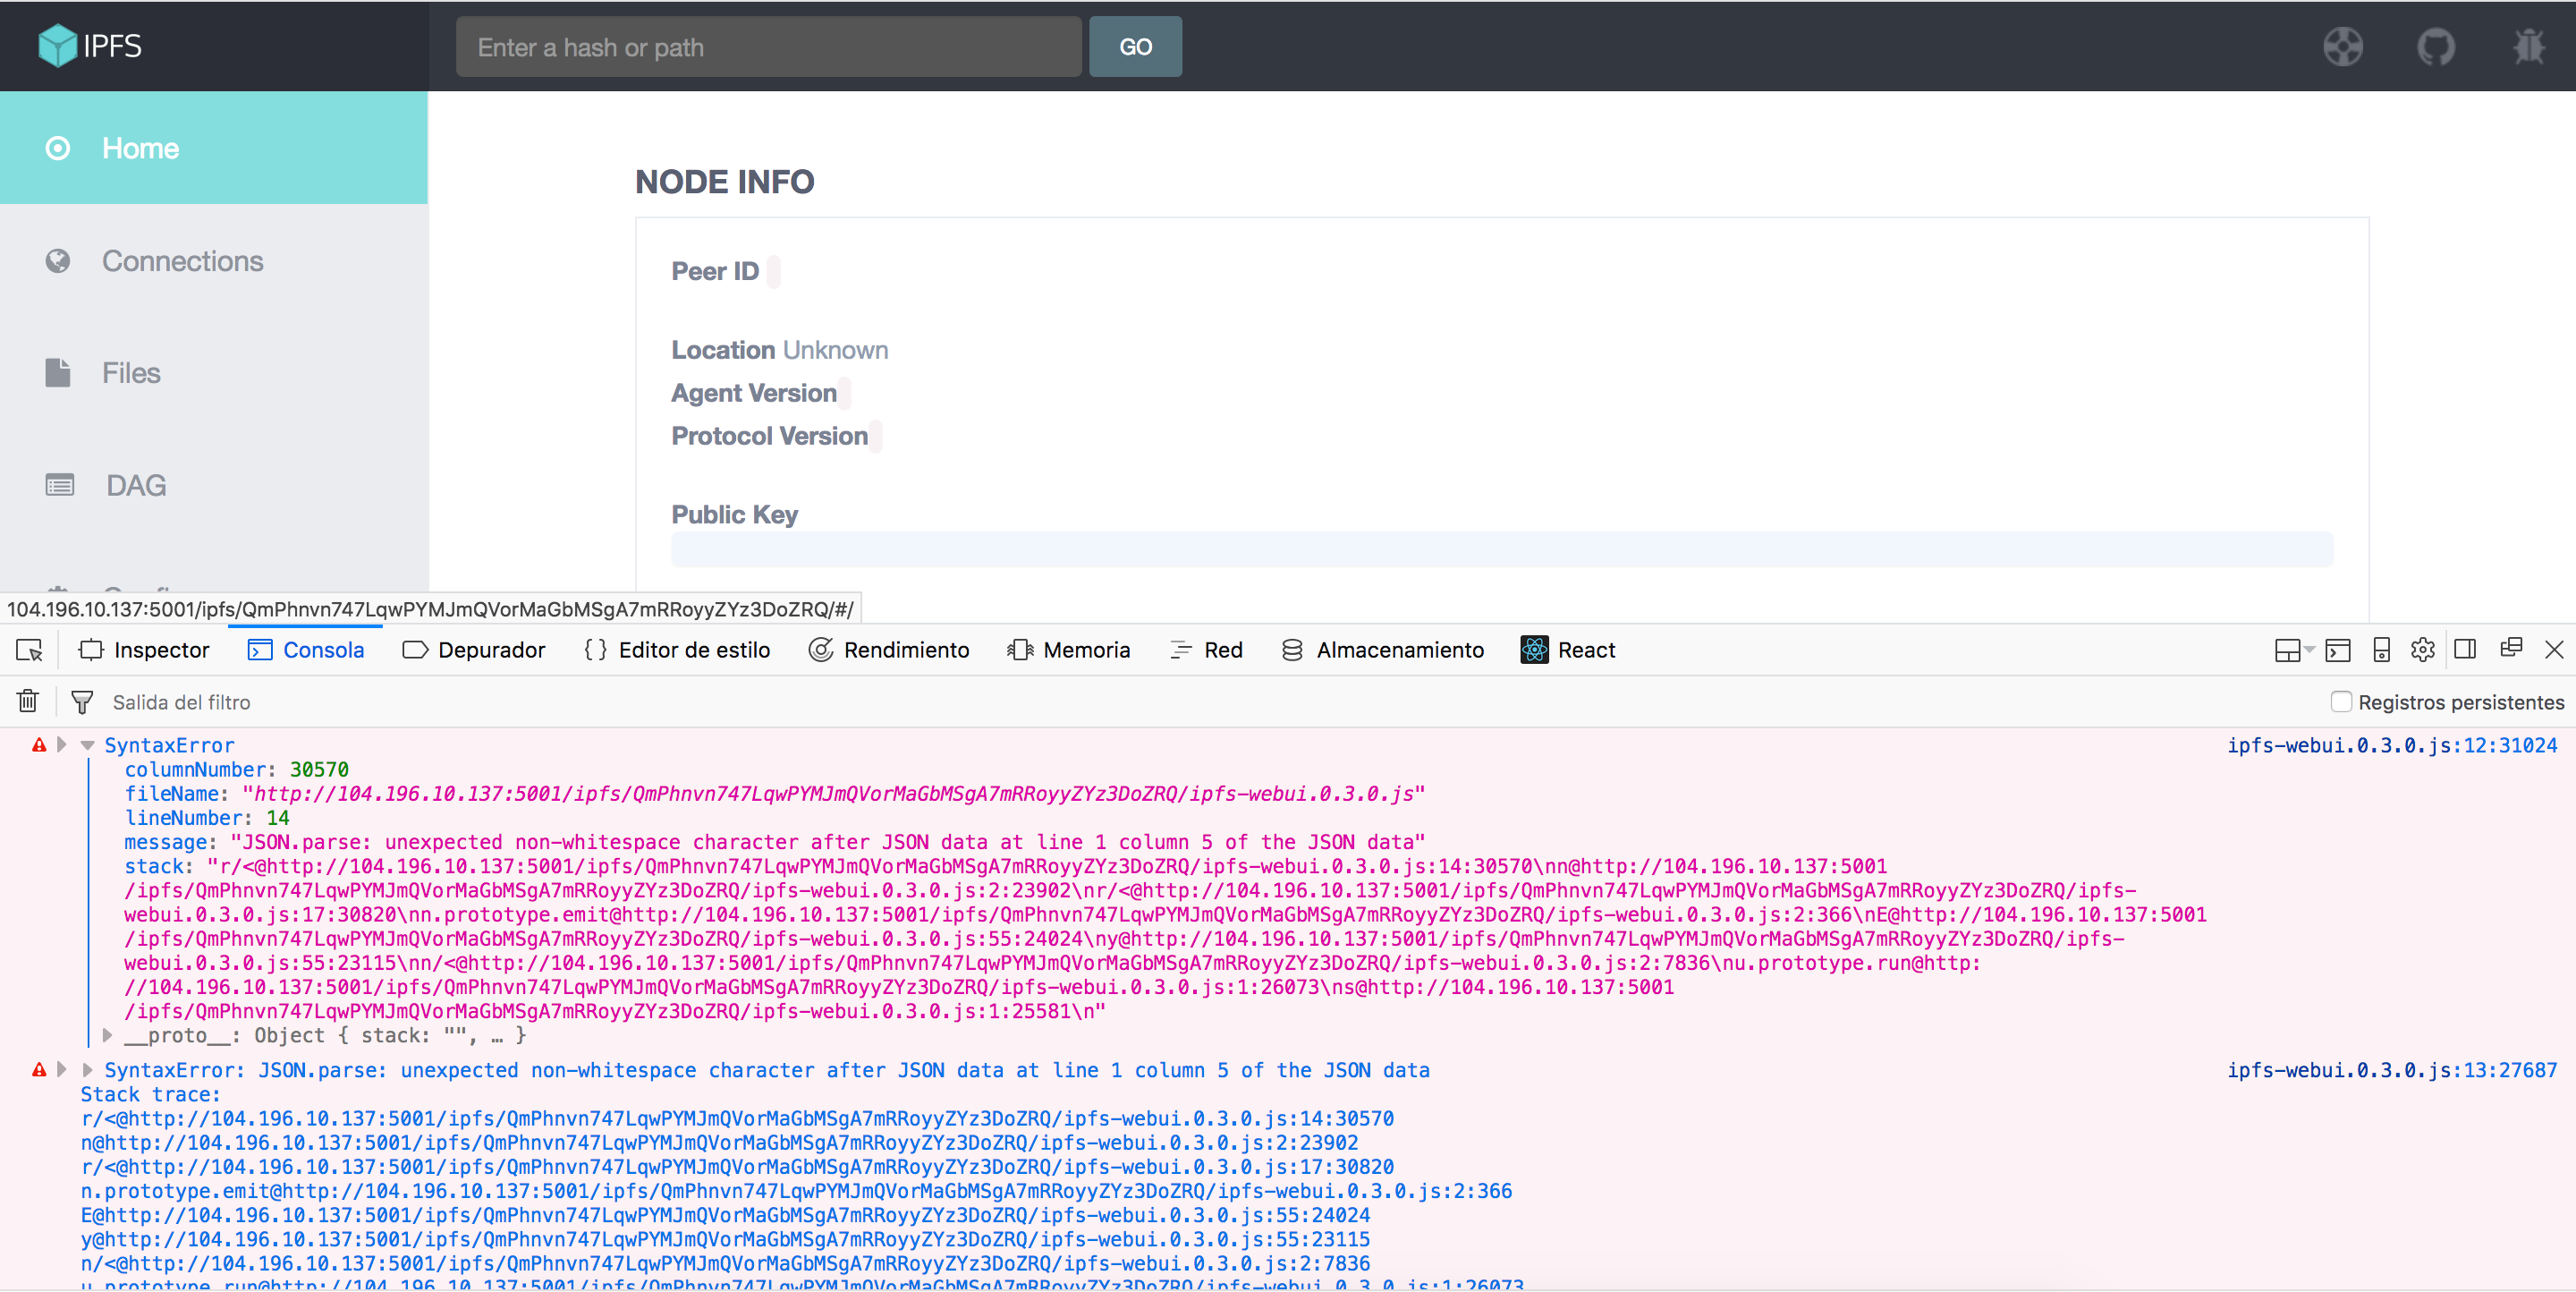Open the devtools settings gear
Image resolution: width=2576 pixels, height=1292 pixels.
tap(2422, 649)
